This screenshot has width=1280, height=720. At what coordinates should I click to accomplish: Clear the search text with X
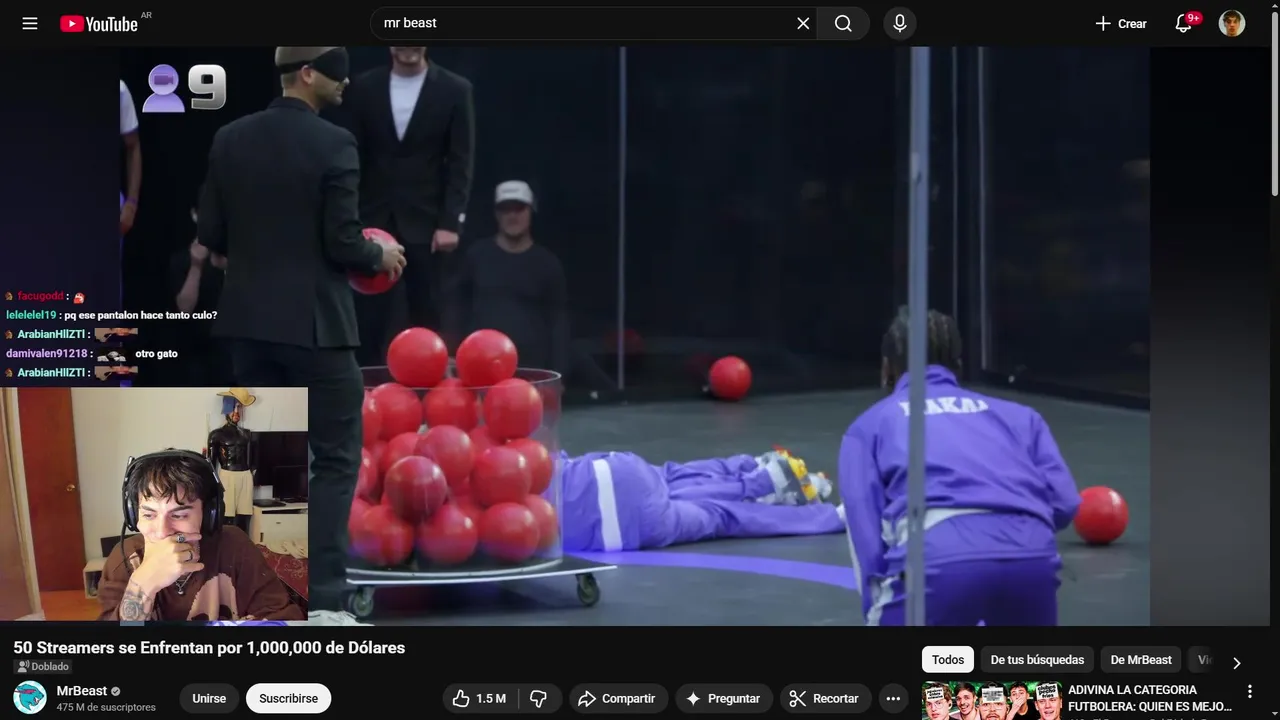pos(803,23)
